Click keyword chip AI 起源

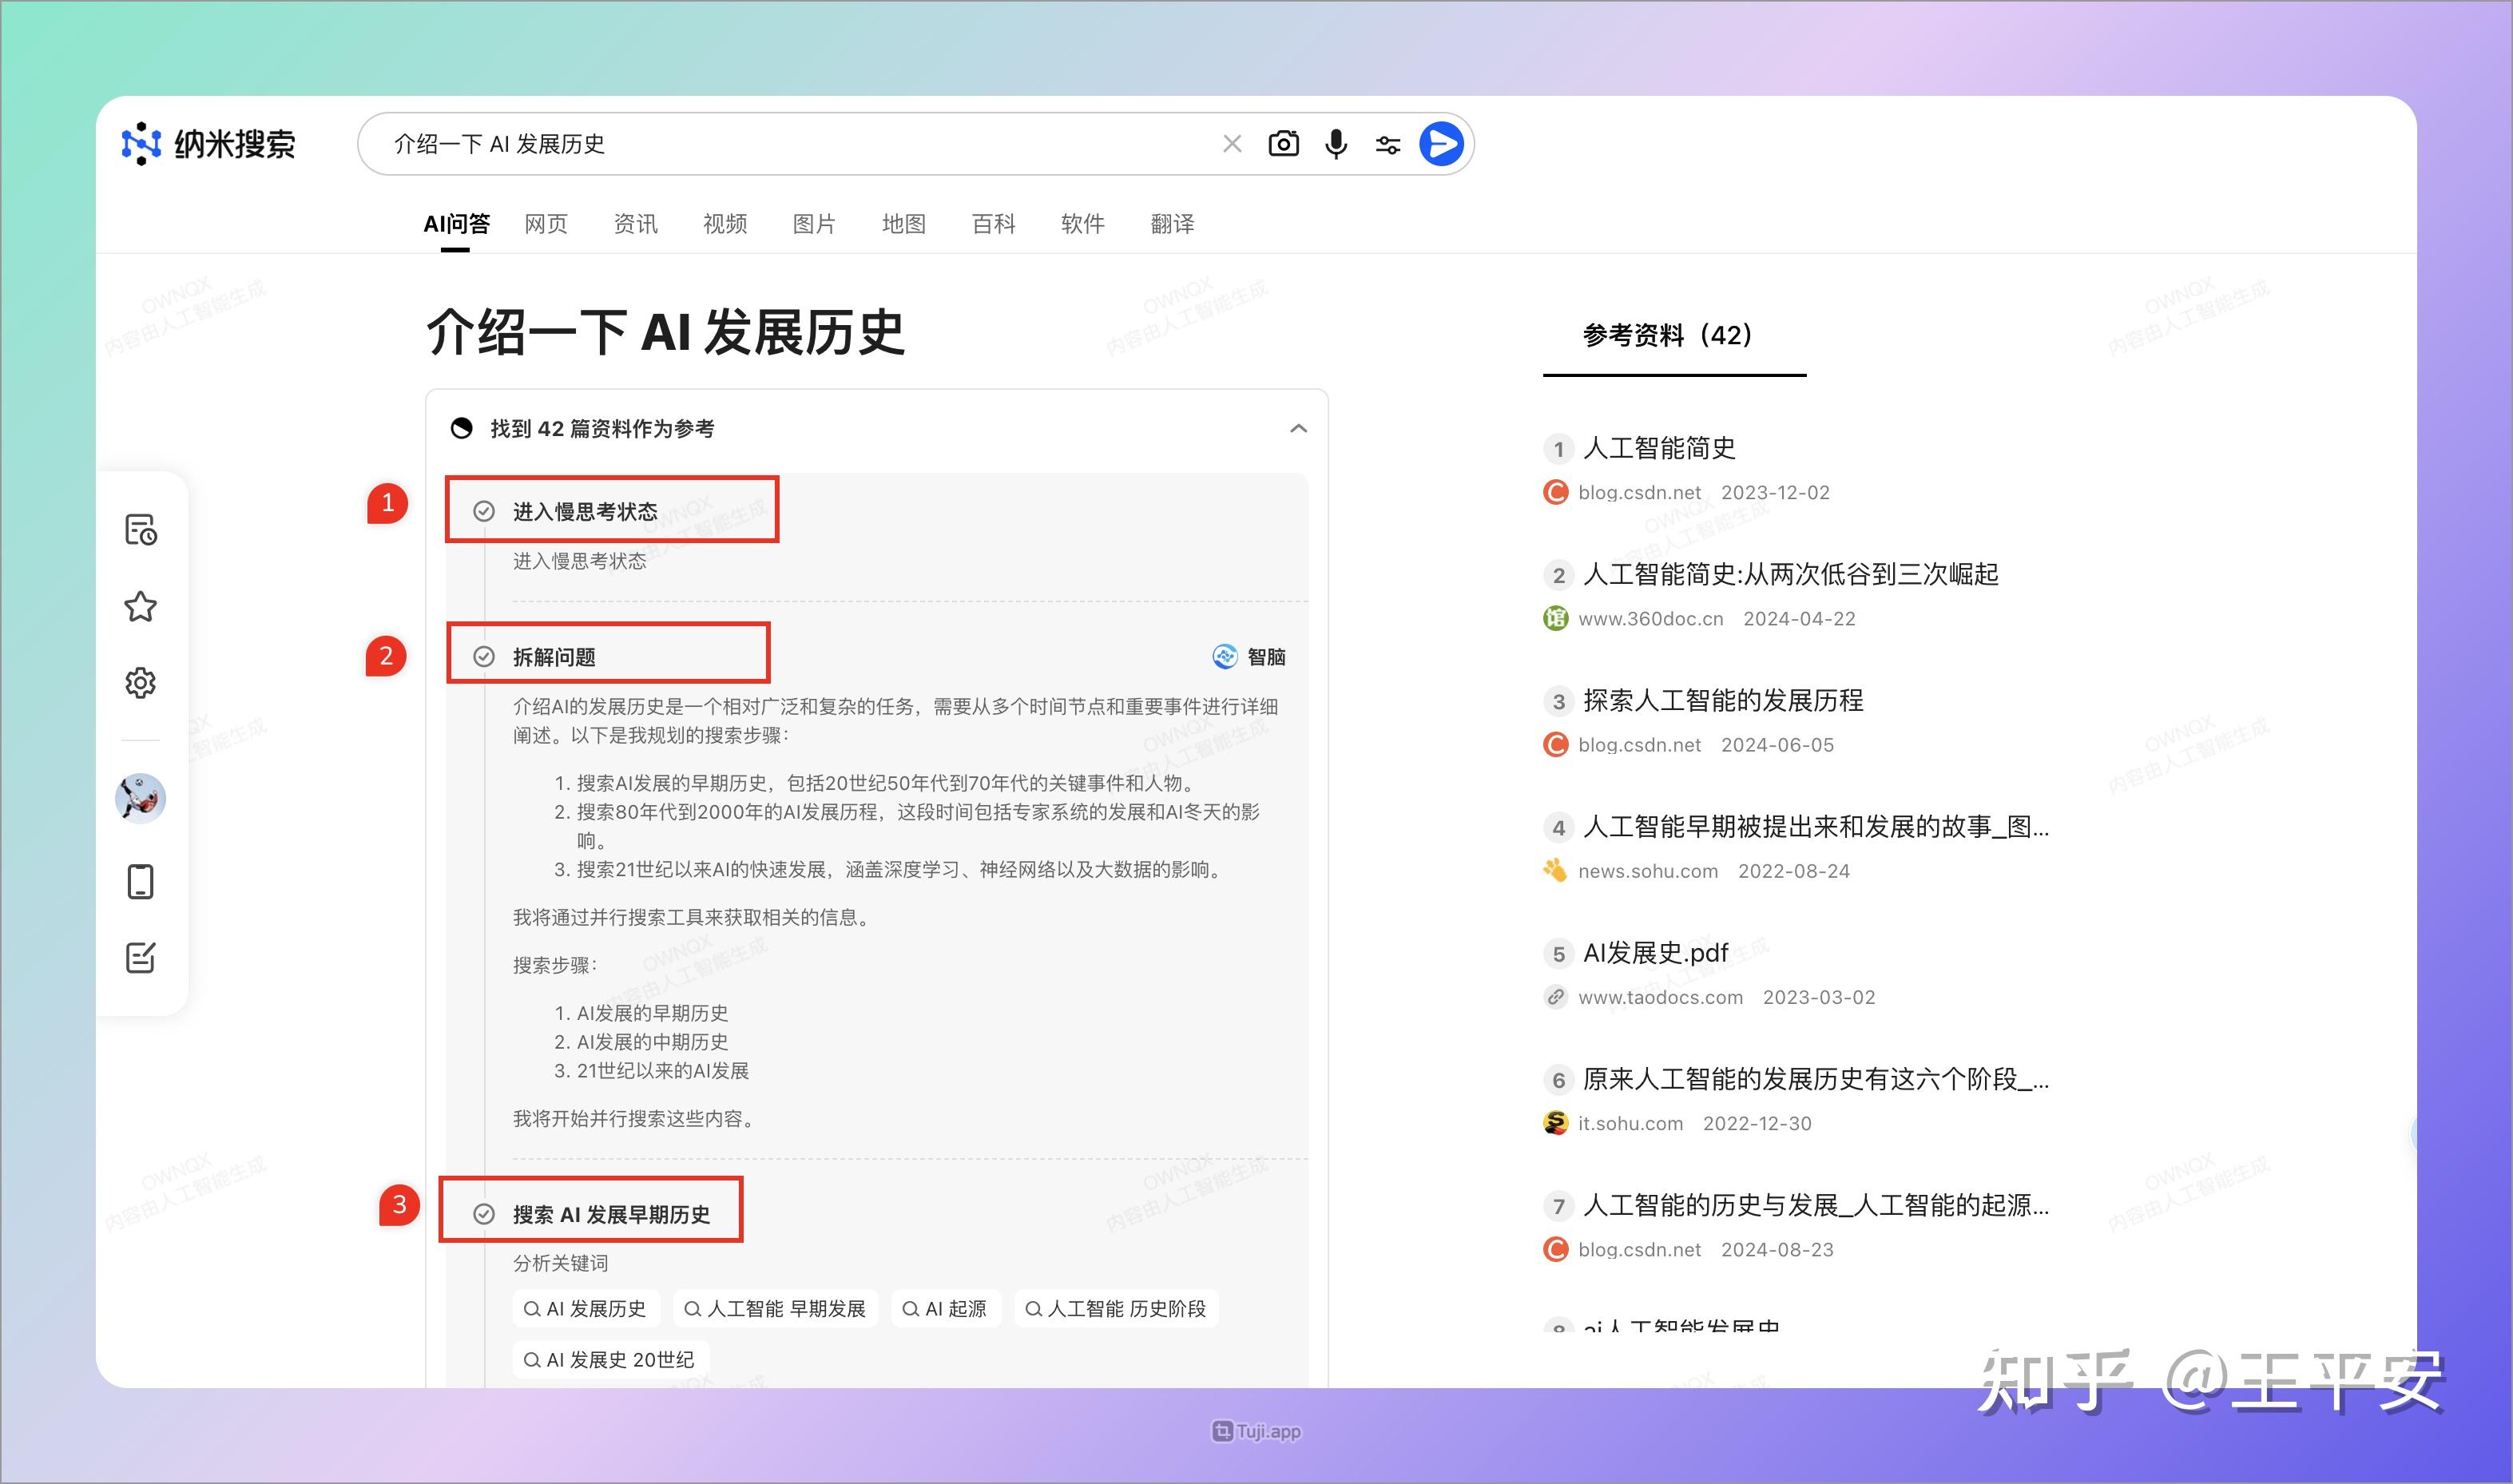[944, 1309]
